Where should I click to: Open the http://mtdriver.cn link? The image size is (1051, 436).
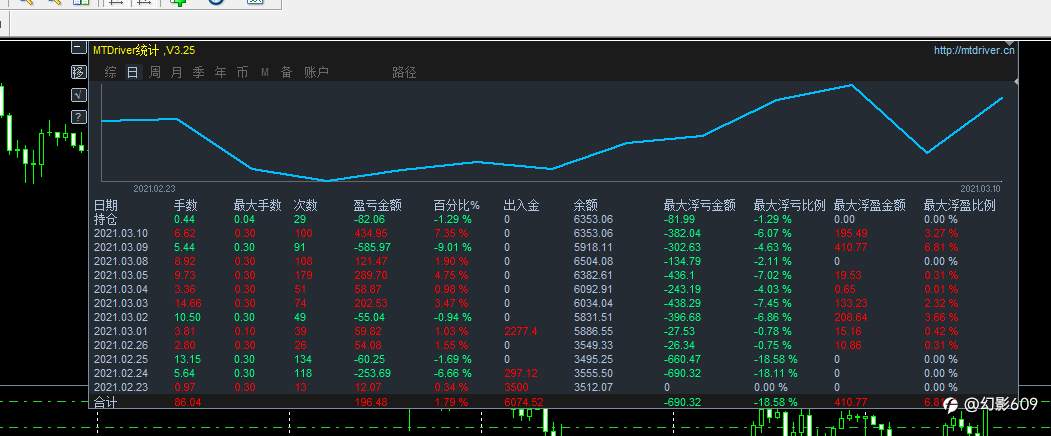(974, 50)
